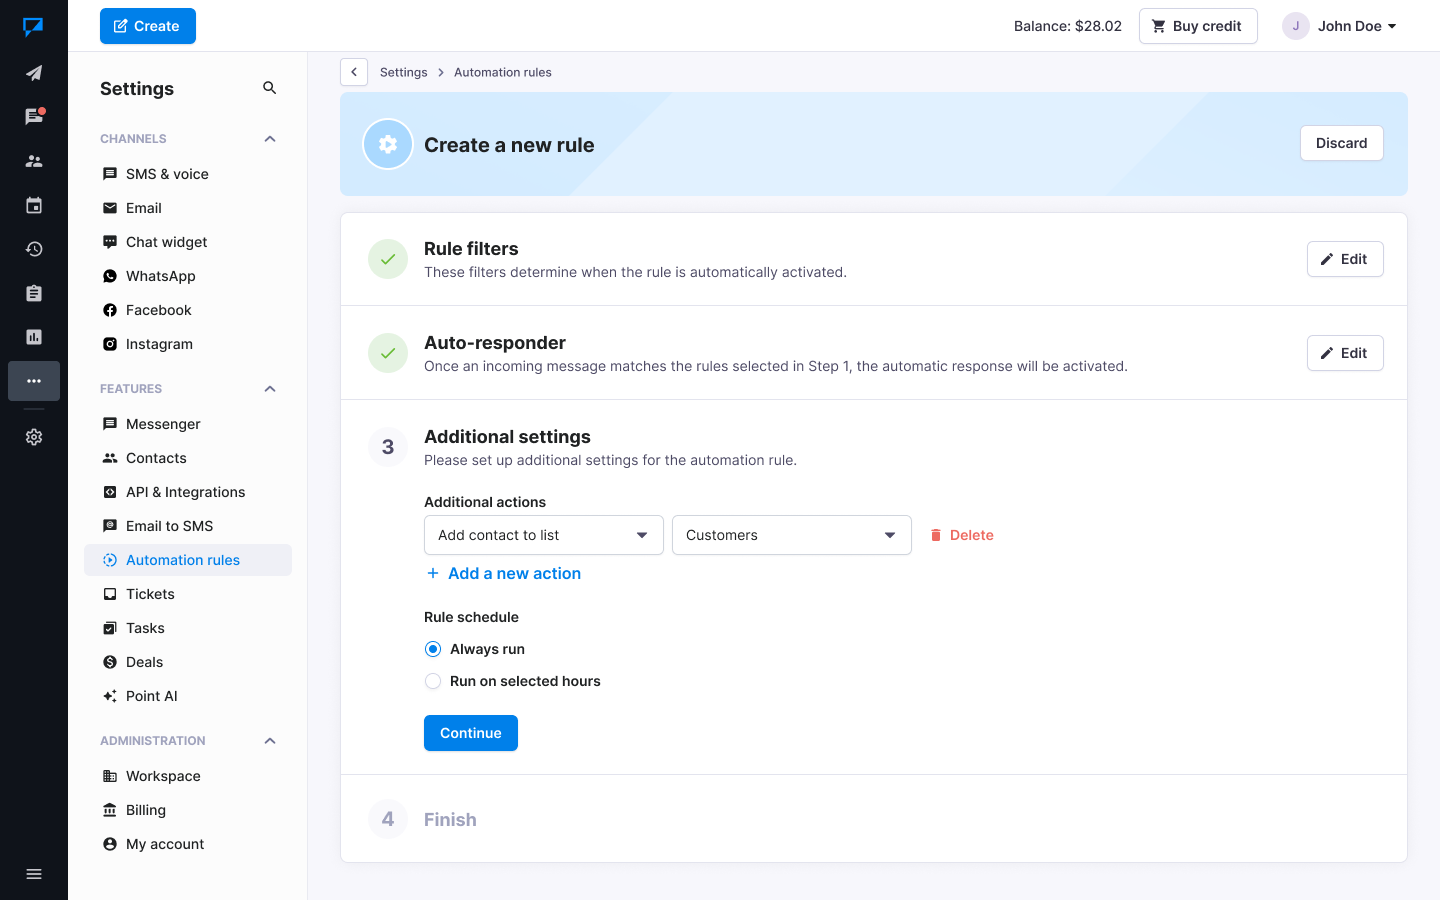Expand the hamburger menu at bottom left
The height and width of the screenshot is (900, 1440).
34,874
